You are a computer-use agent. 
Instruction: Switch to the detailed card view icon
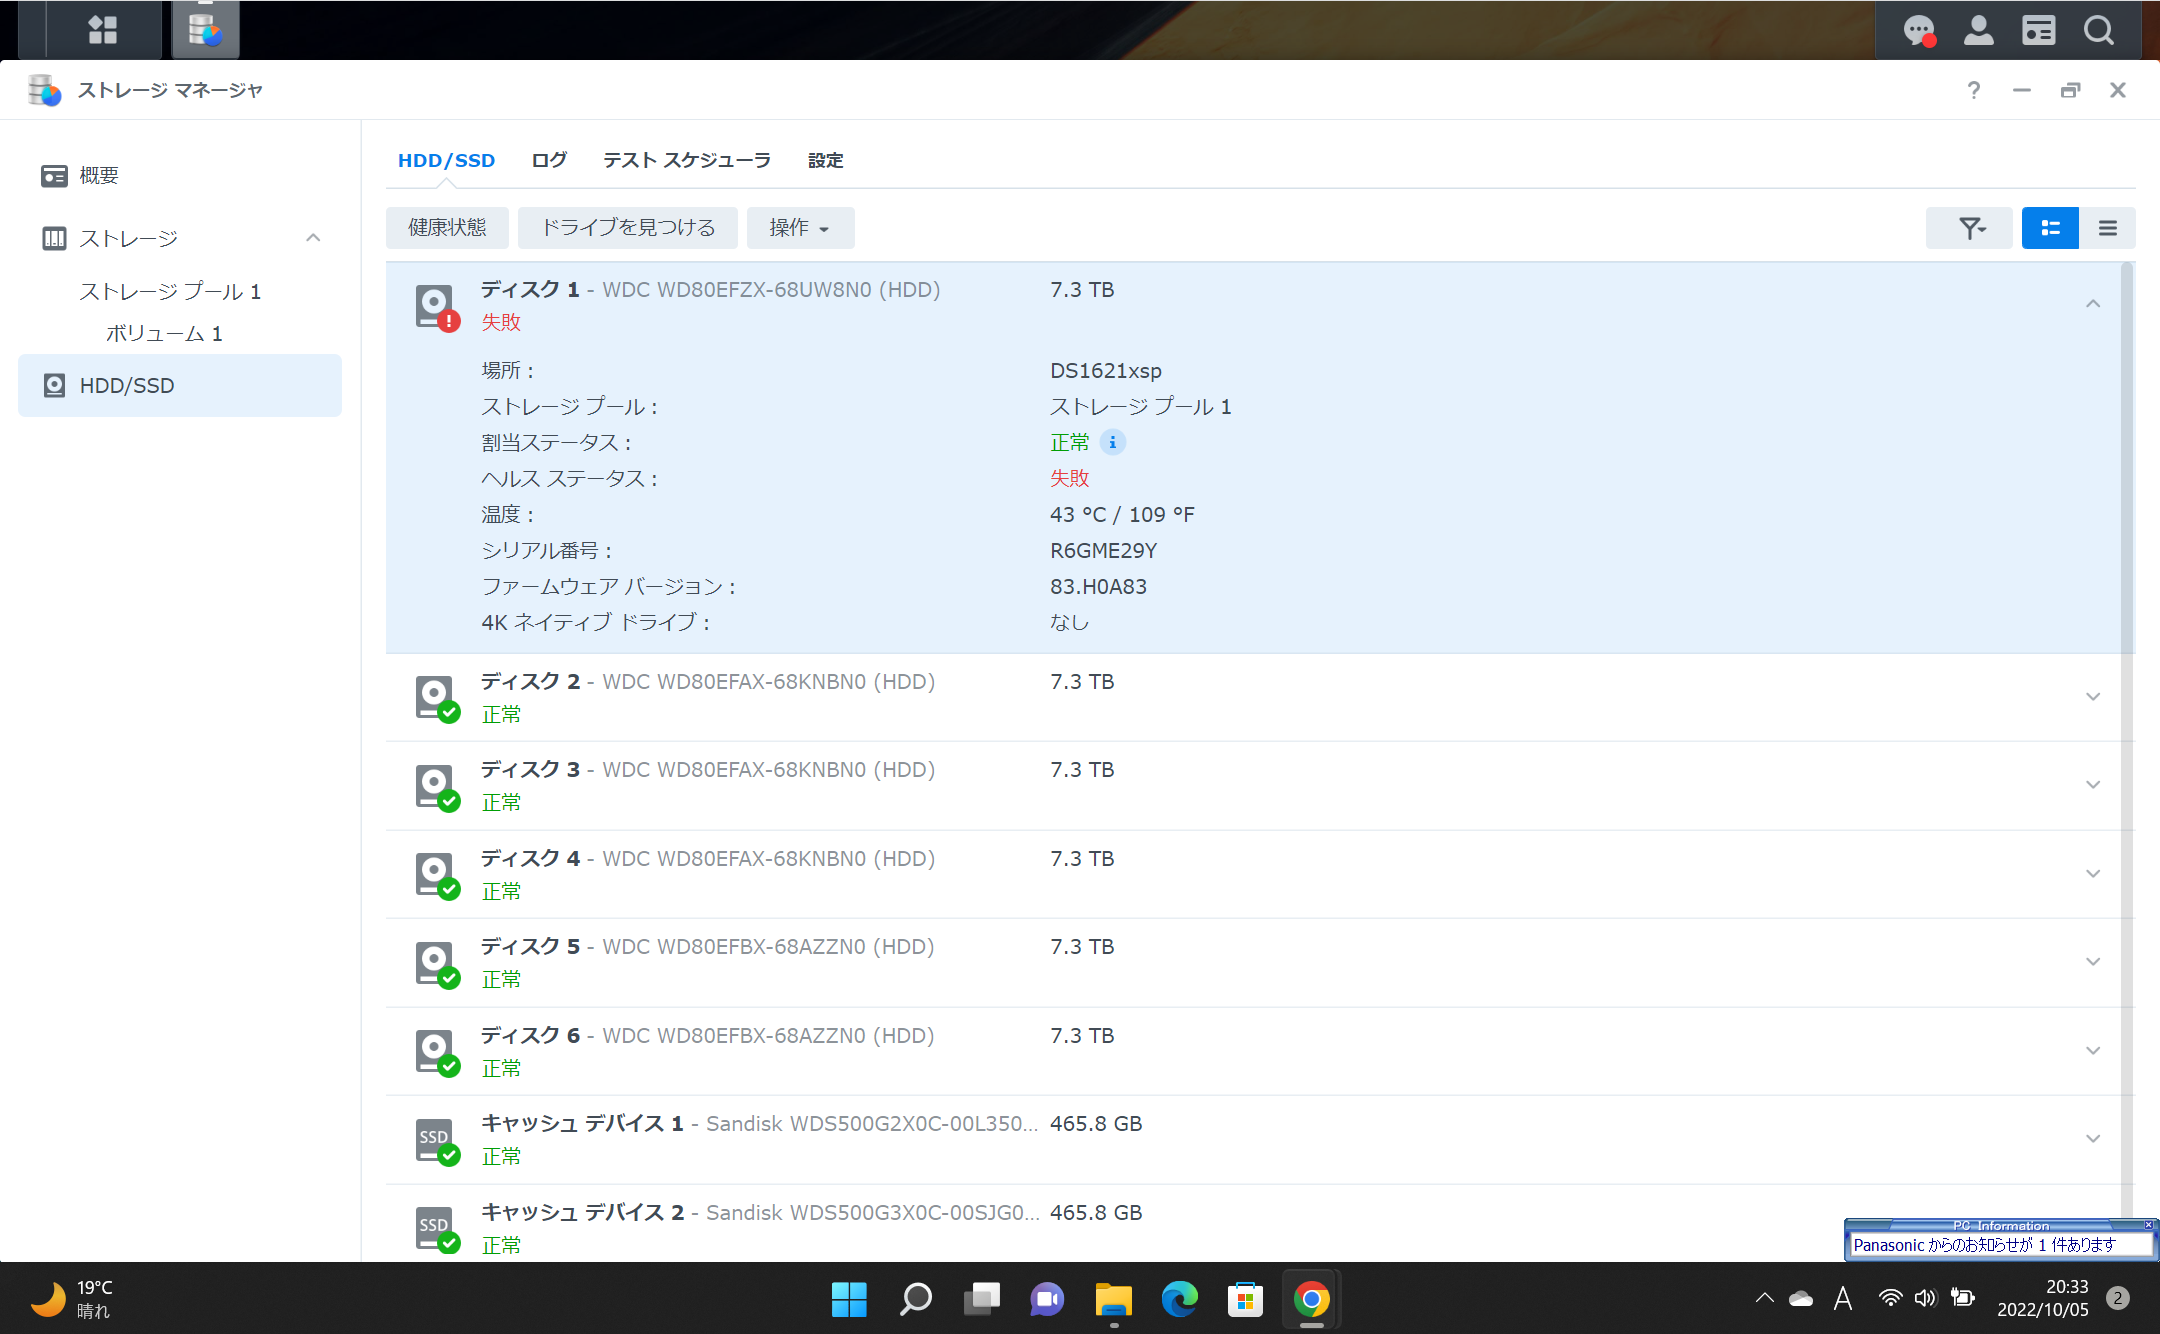(x=2050, y=228)
